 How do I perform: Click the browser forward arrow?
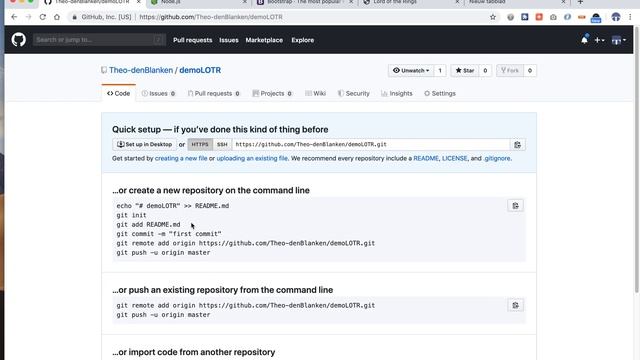(x=28, y=17)
